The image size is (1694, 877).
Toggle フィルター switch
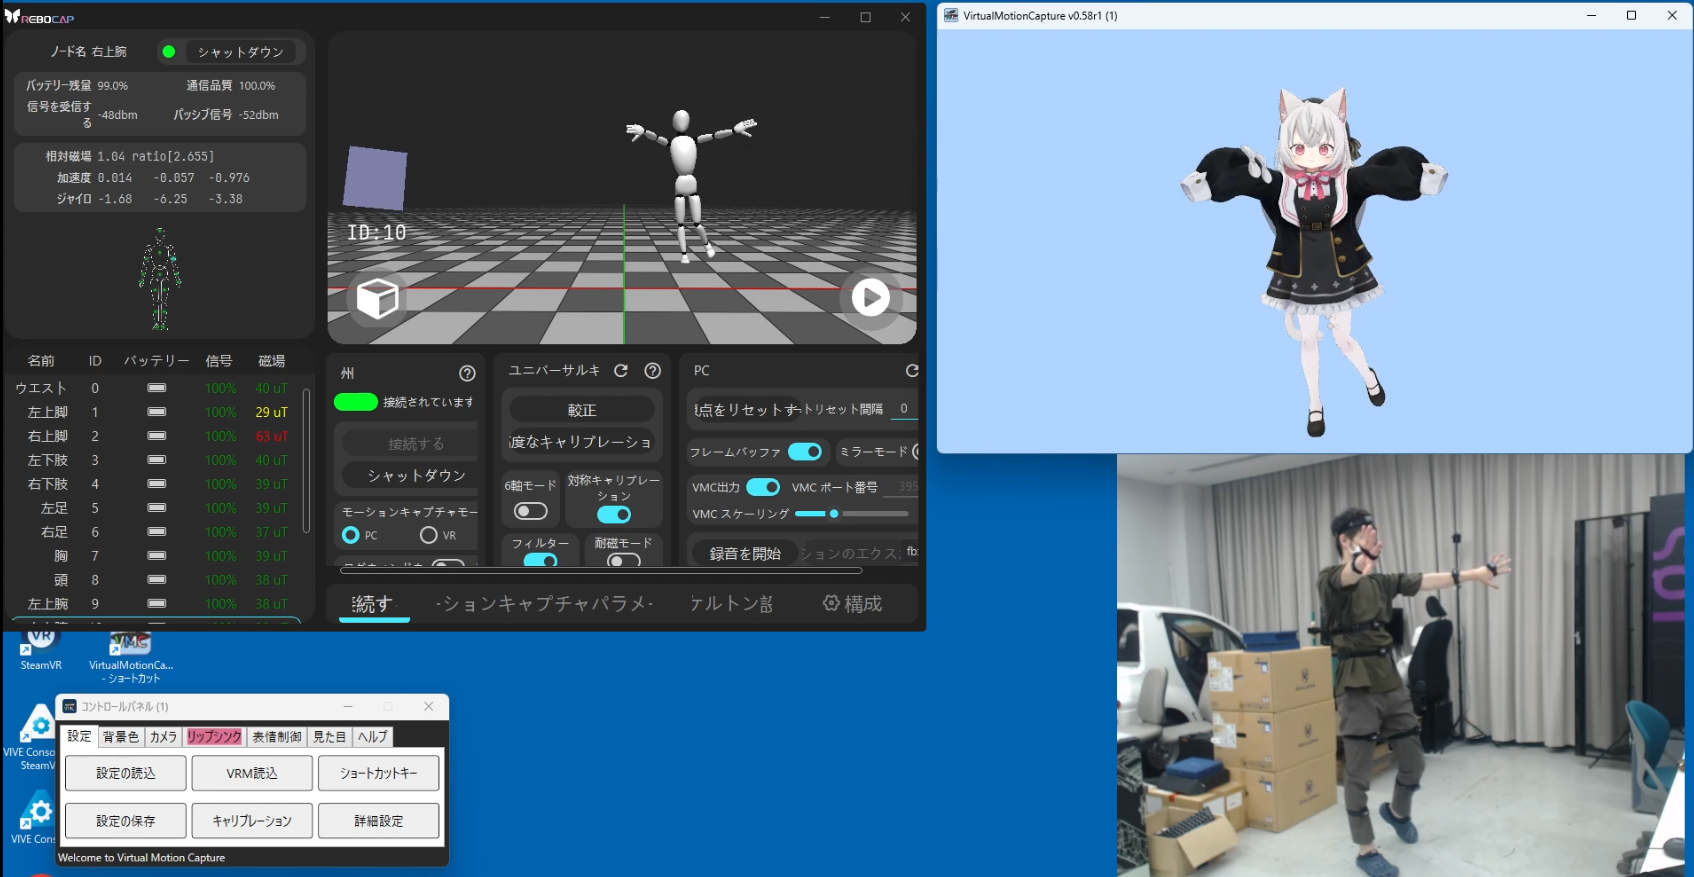541,560
